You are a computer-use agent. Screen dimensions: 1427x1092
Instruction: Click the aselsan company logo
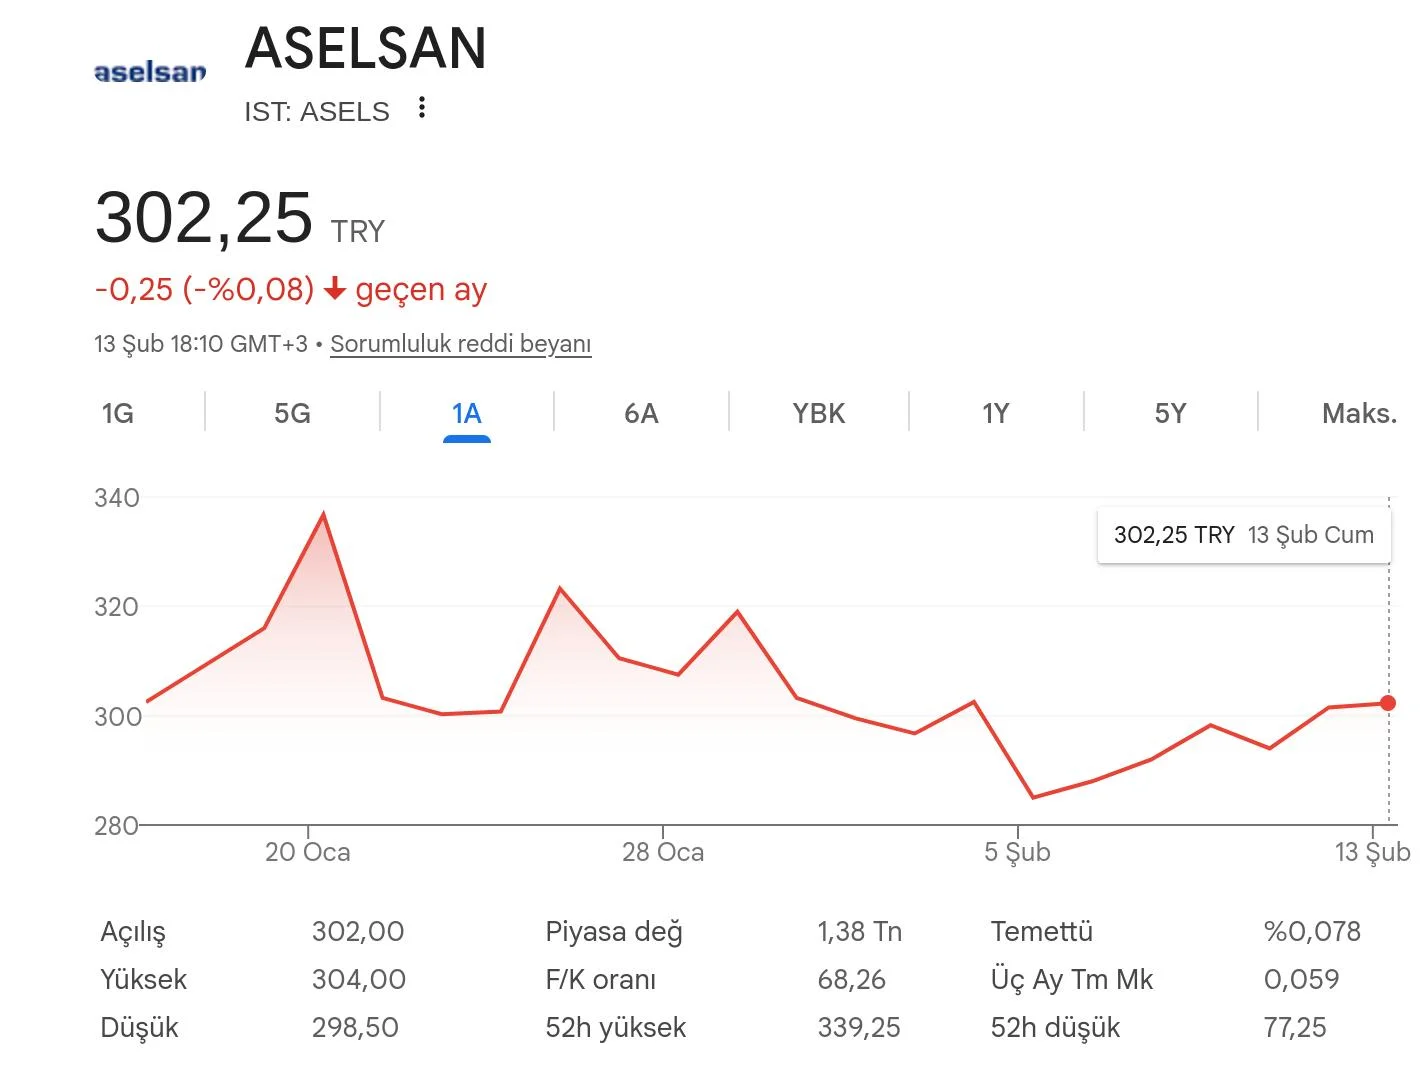[x=150, y=72]
